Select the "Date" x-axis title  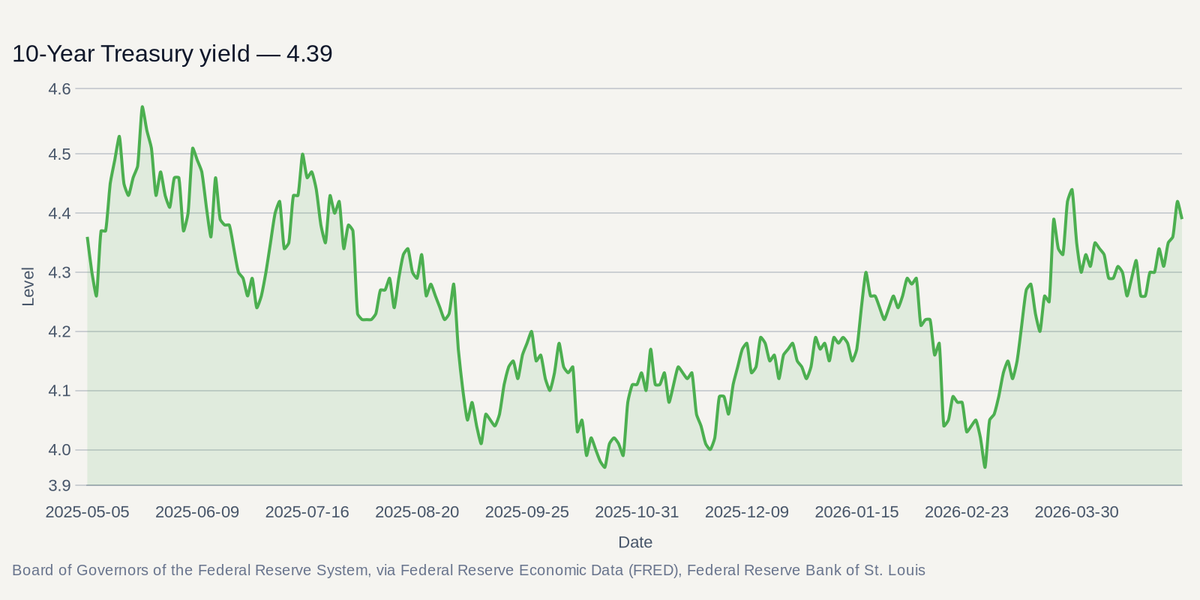pyautogui.click(x=635, y=542)
